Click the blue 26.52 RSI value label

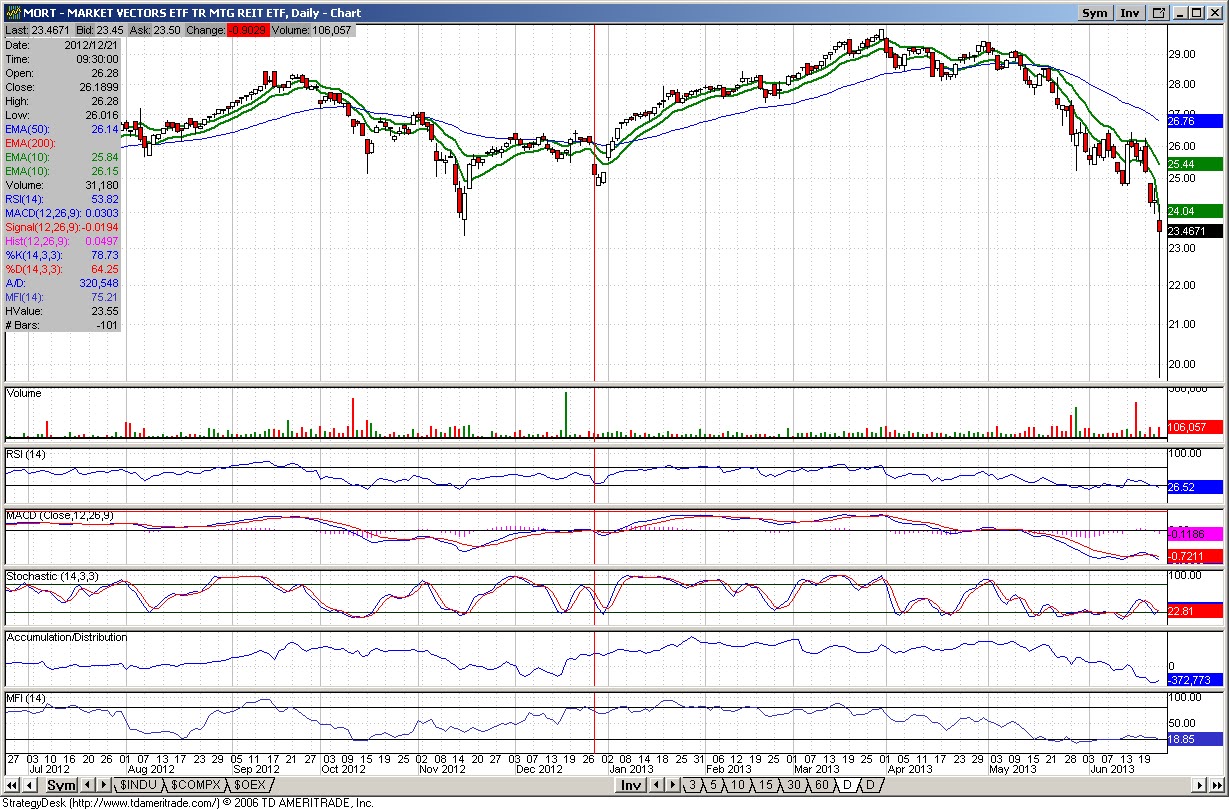(x=1194, y=487)
